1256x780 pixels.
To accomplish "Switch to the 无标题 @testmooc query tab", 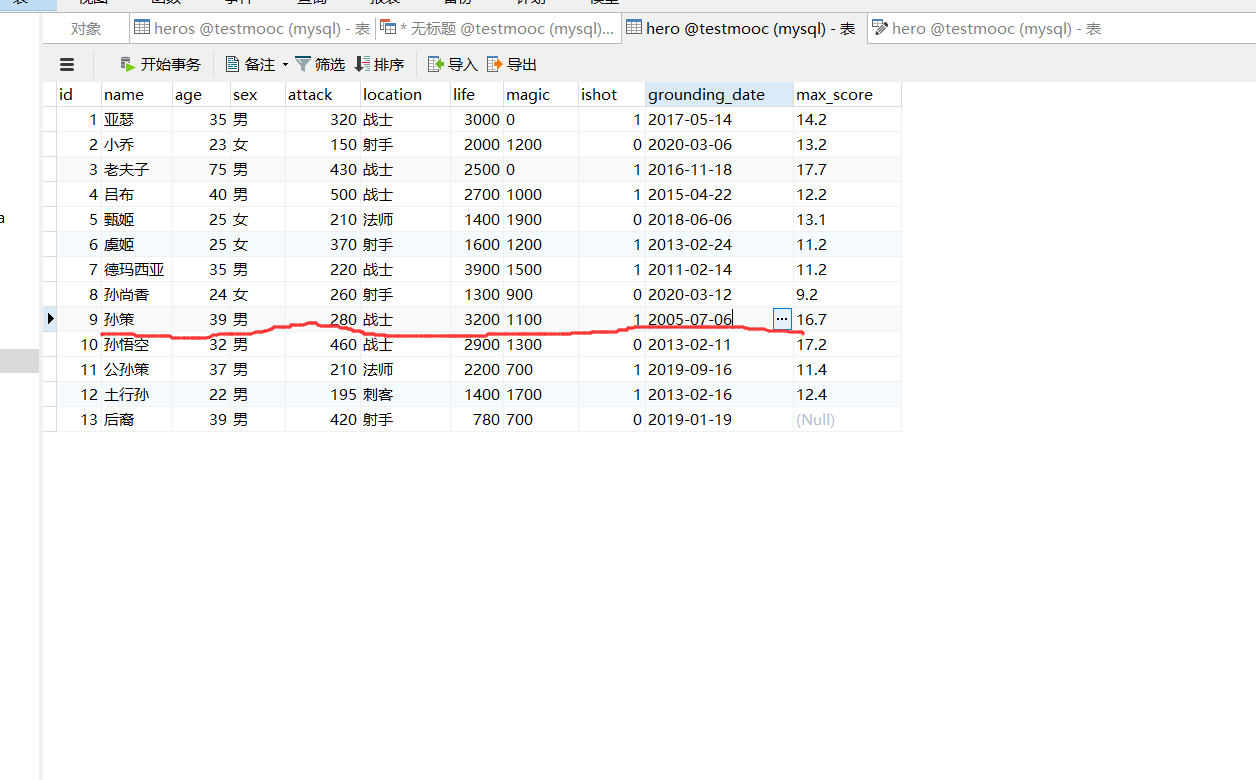I will pyautogui.click(x=498, y=29).
